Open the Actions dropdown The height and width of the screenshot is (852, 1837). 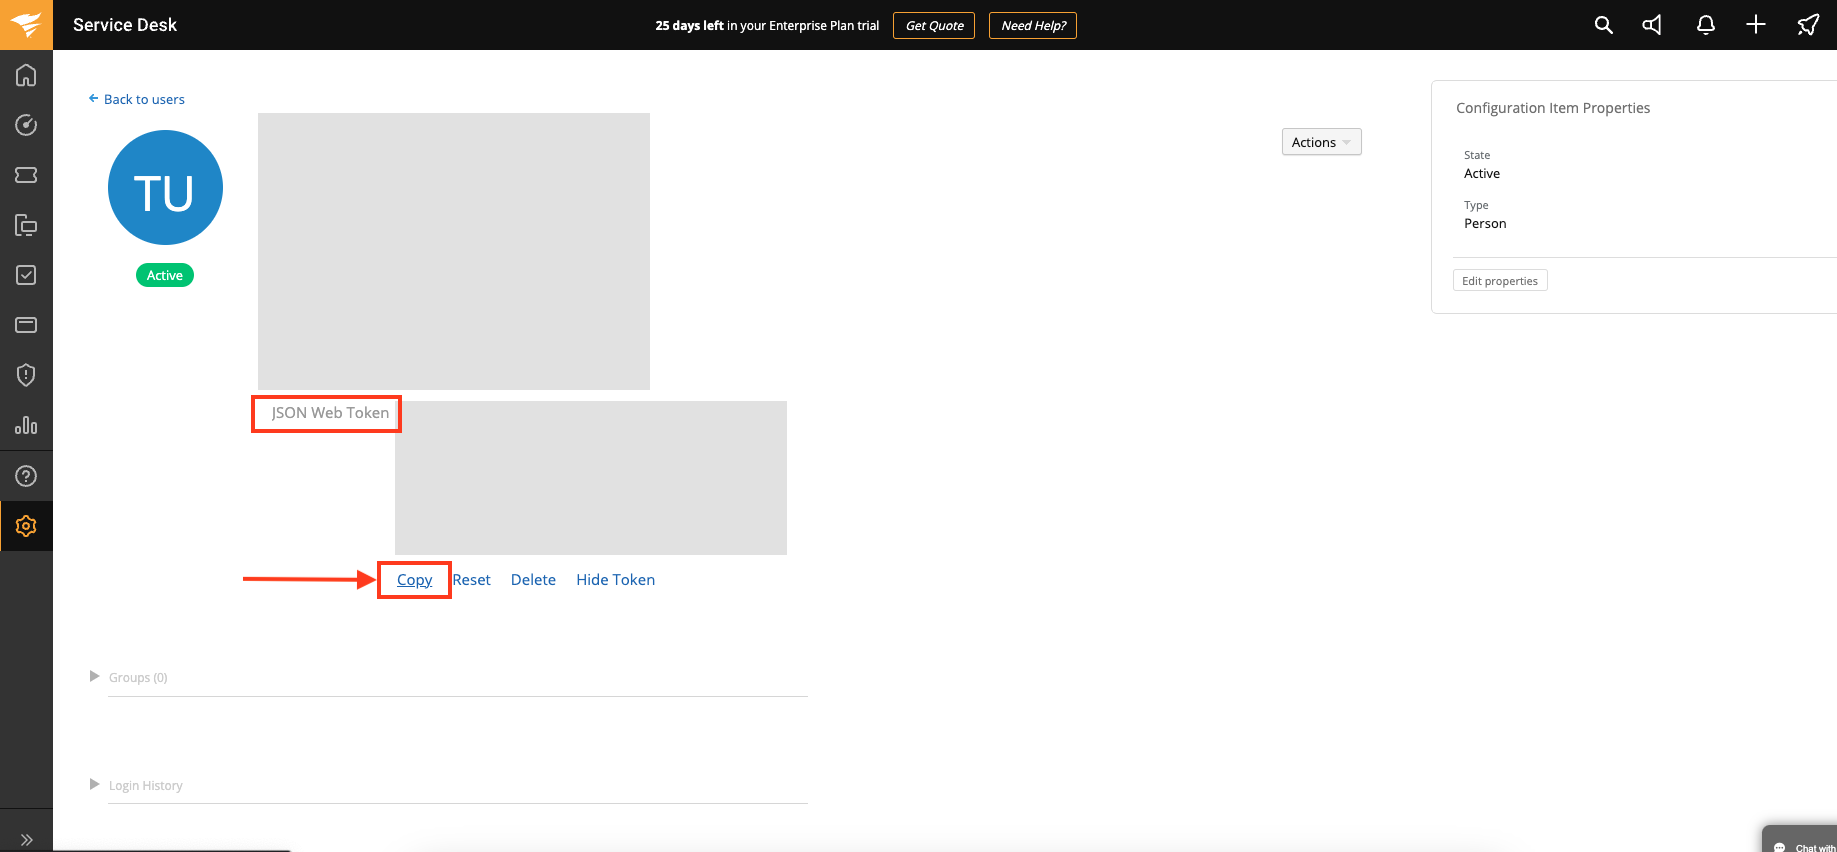(x=1321, y=142)
